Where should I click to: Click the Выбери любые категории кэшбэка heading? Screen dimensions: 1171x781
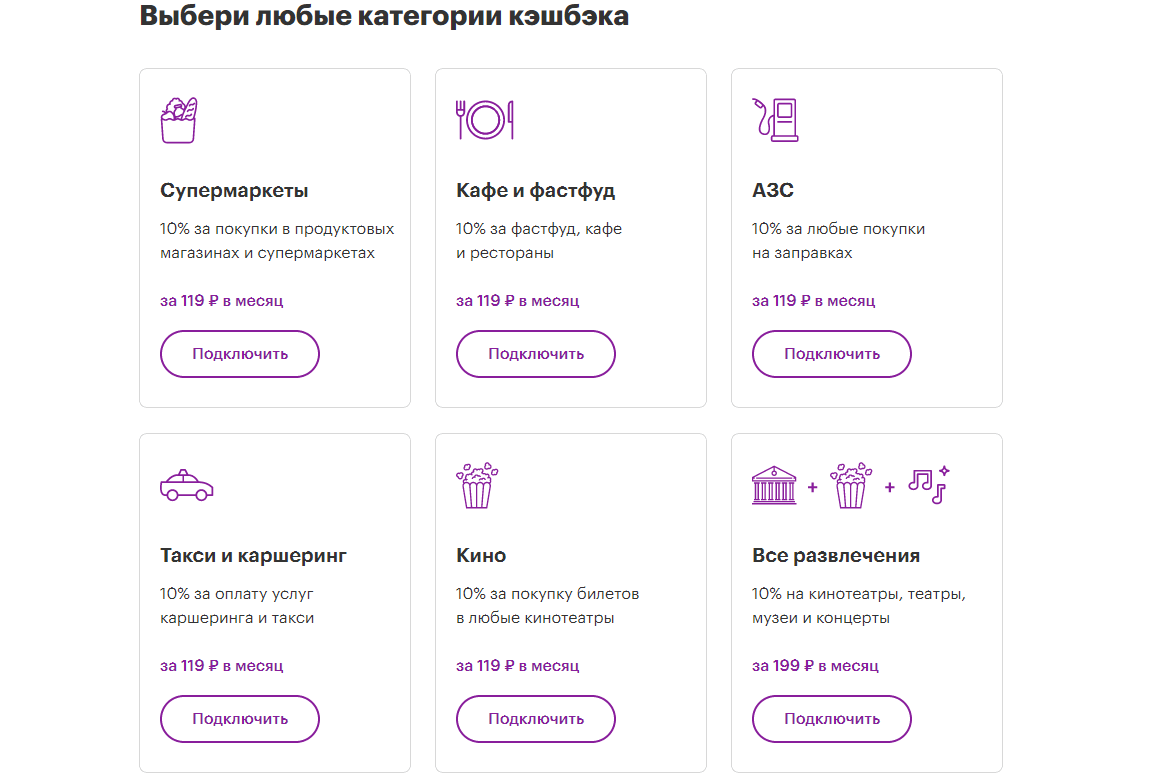[384, 17]
